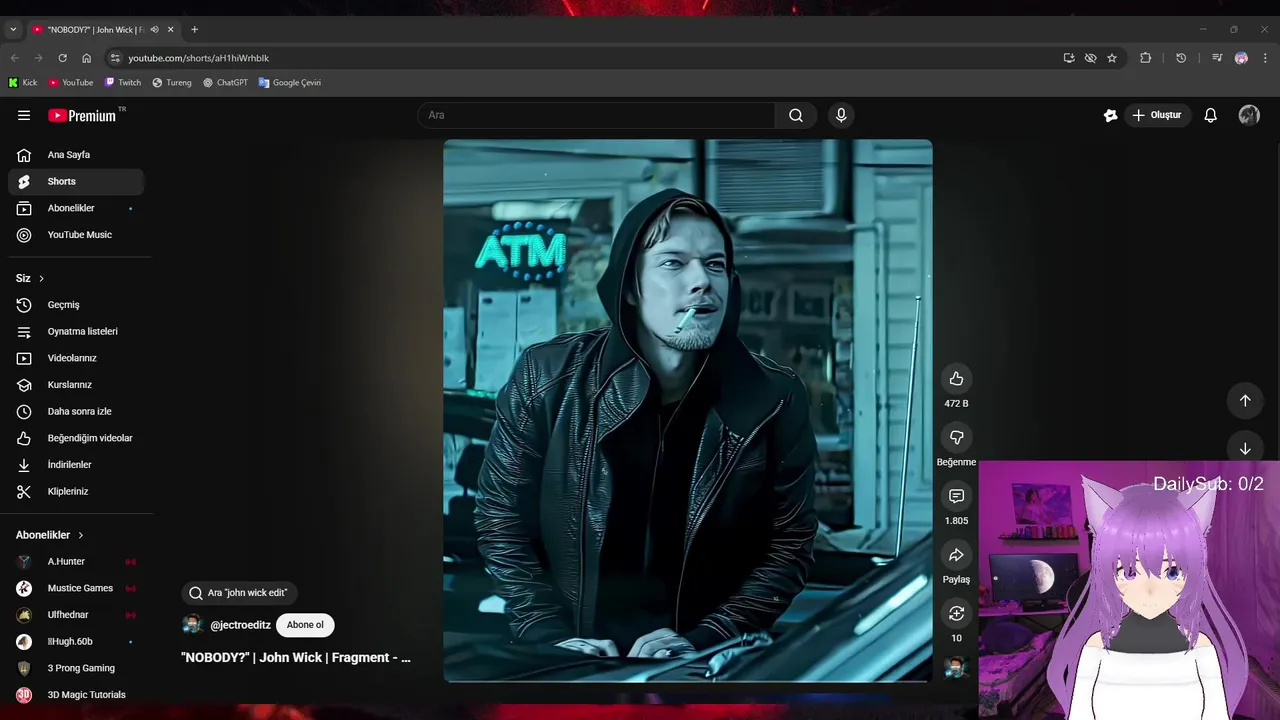Share the short via Paylaş icon
The image size is (1280, 720).
[x=956, y=555]
